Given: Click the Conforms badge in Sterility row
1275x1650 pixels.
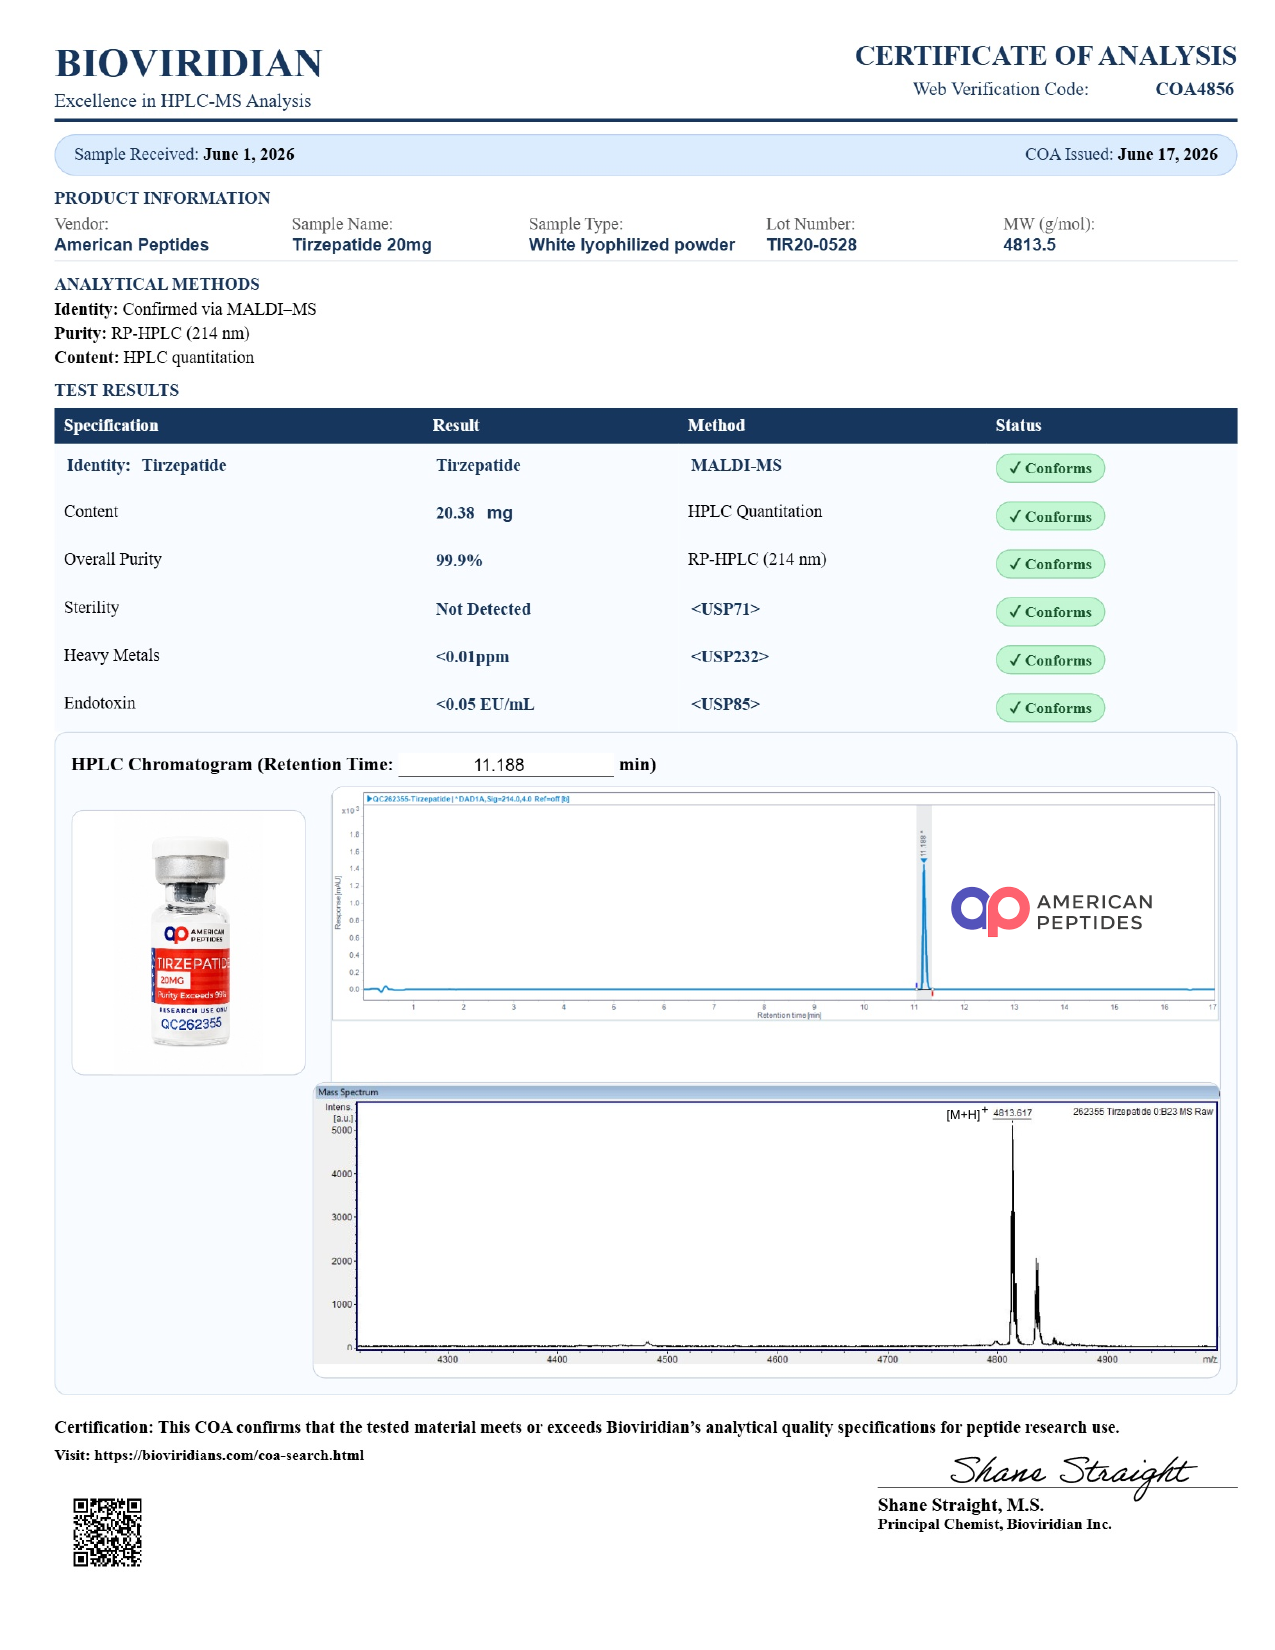Looking at the screenshot, I should pyautogui.click(x=1050, y=612).
